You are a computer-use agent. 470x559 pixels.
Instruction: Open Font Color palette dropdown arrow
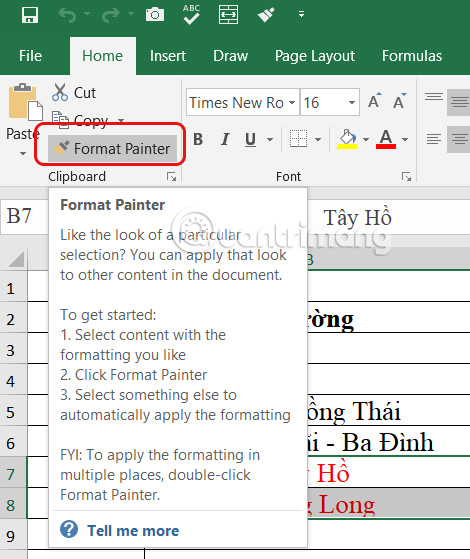405,139
